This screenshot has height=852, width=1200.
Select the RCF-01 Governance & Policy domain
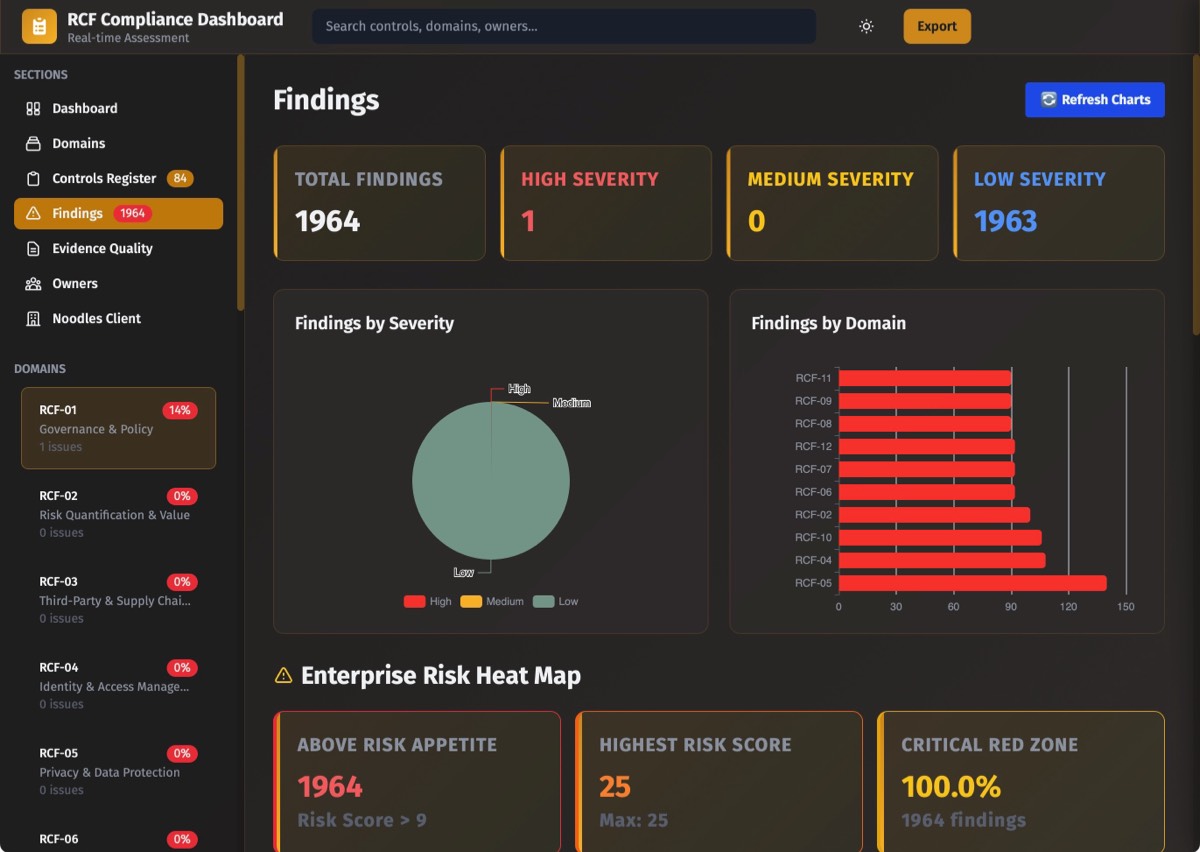(118, 428)
